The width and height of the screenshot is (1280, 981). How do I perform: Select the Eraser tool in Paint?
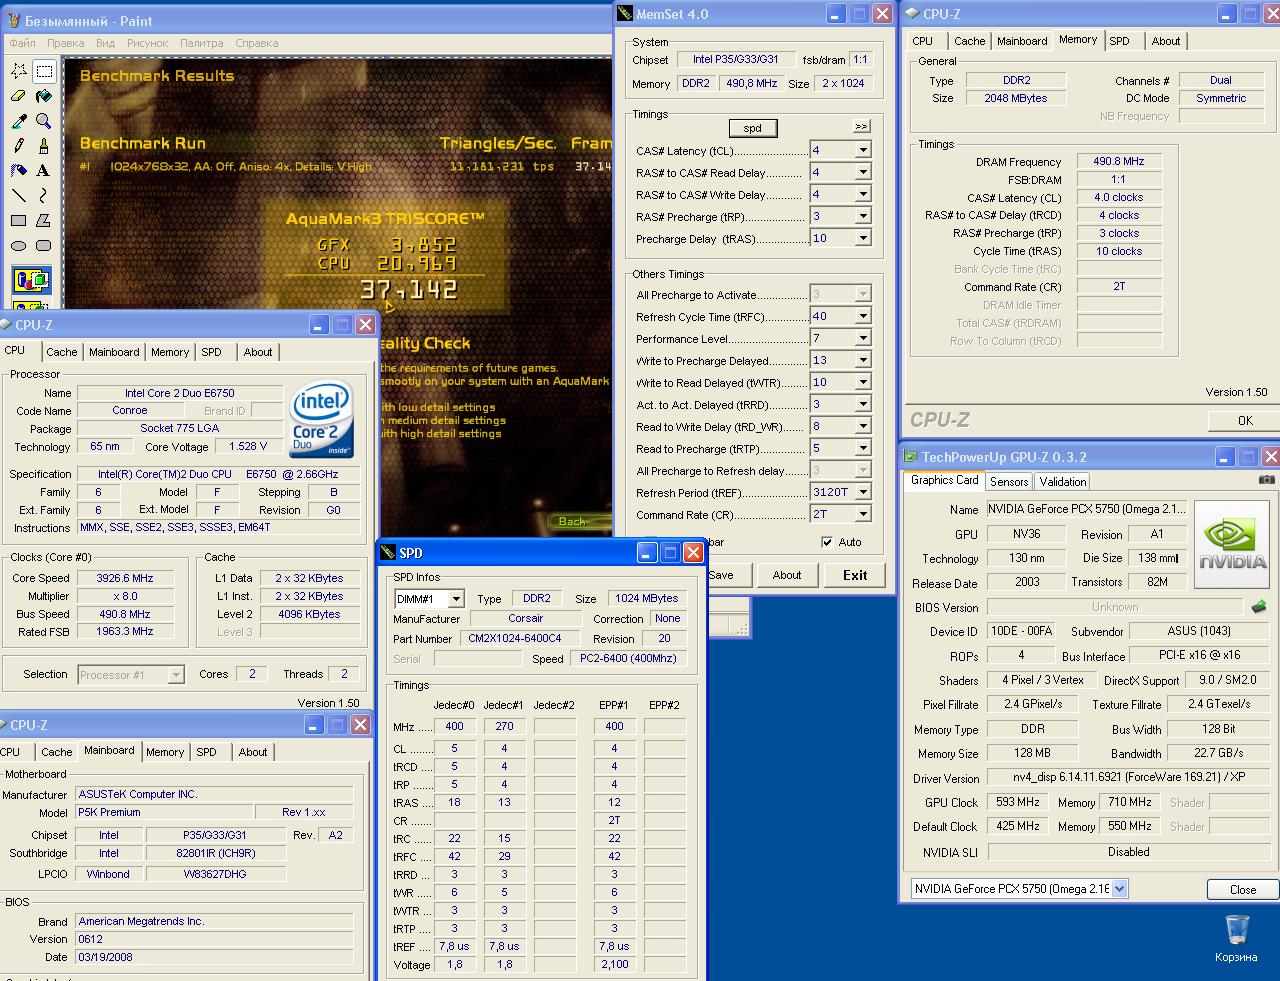tap(19, 96)
